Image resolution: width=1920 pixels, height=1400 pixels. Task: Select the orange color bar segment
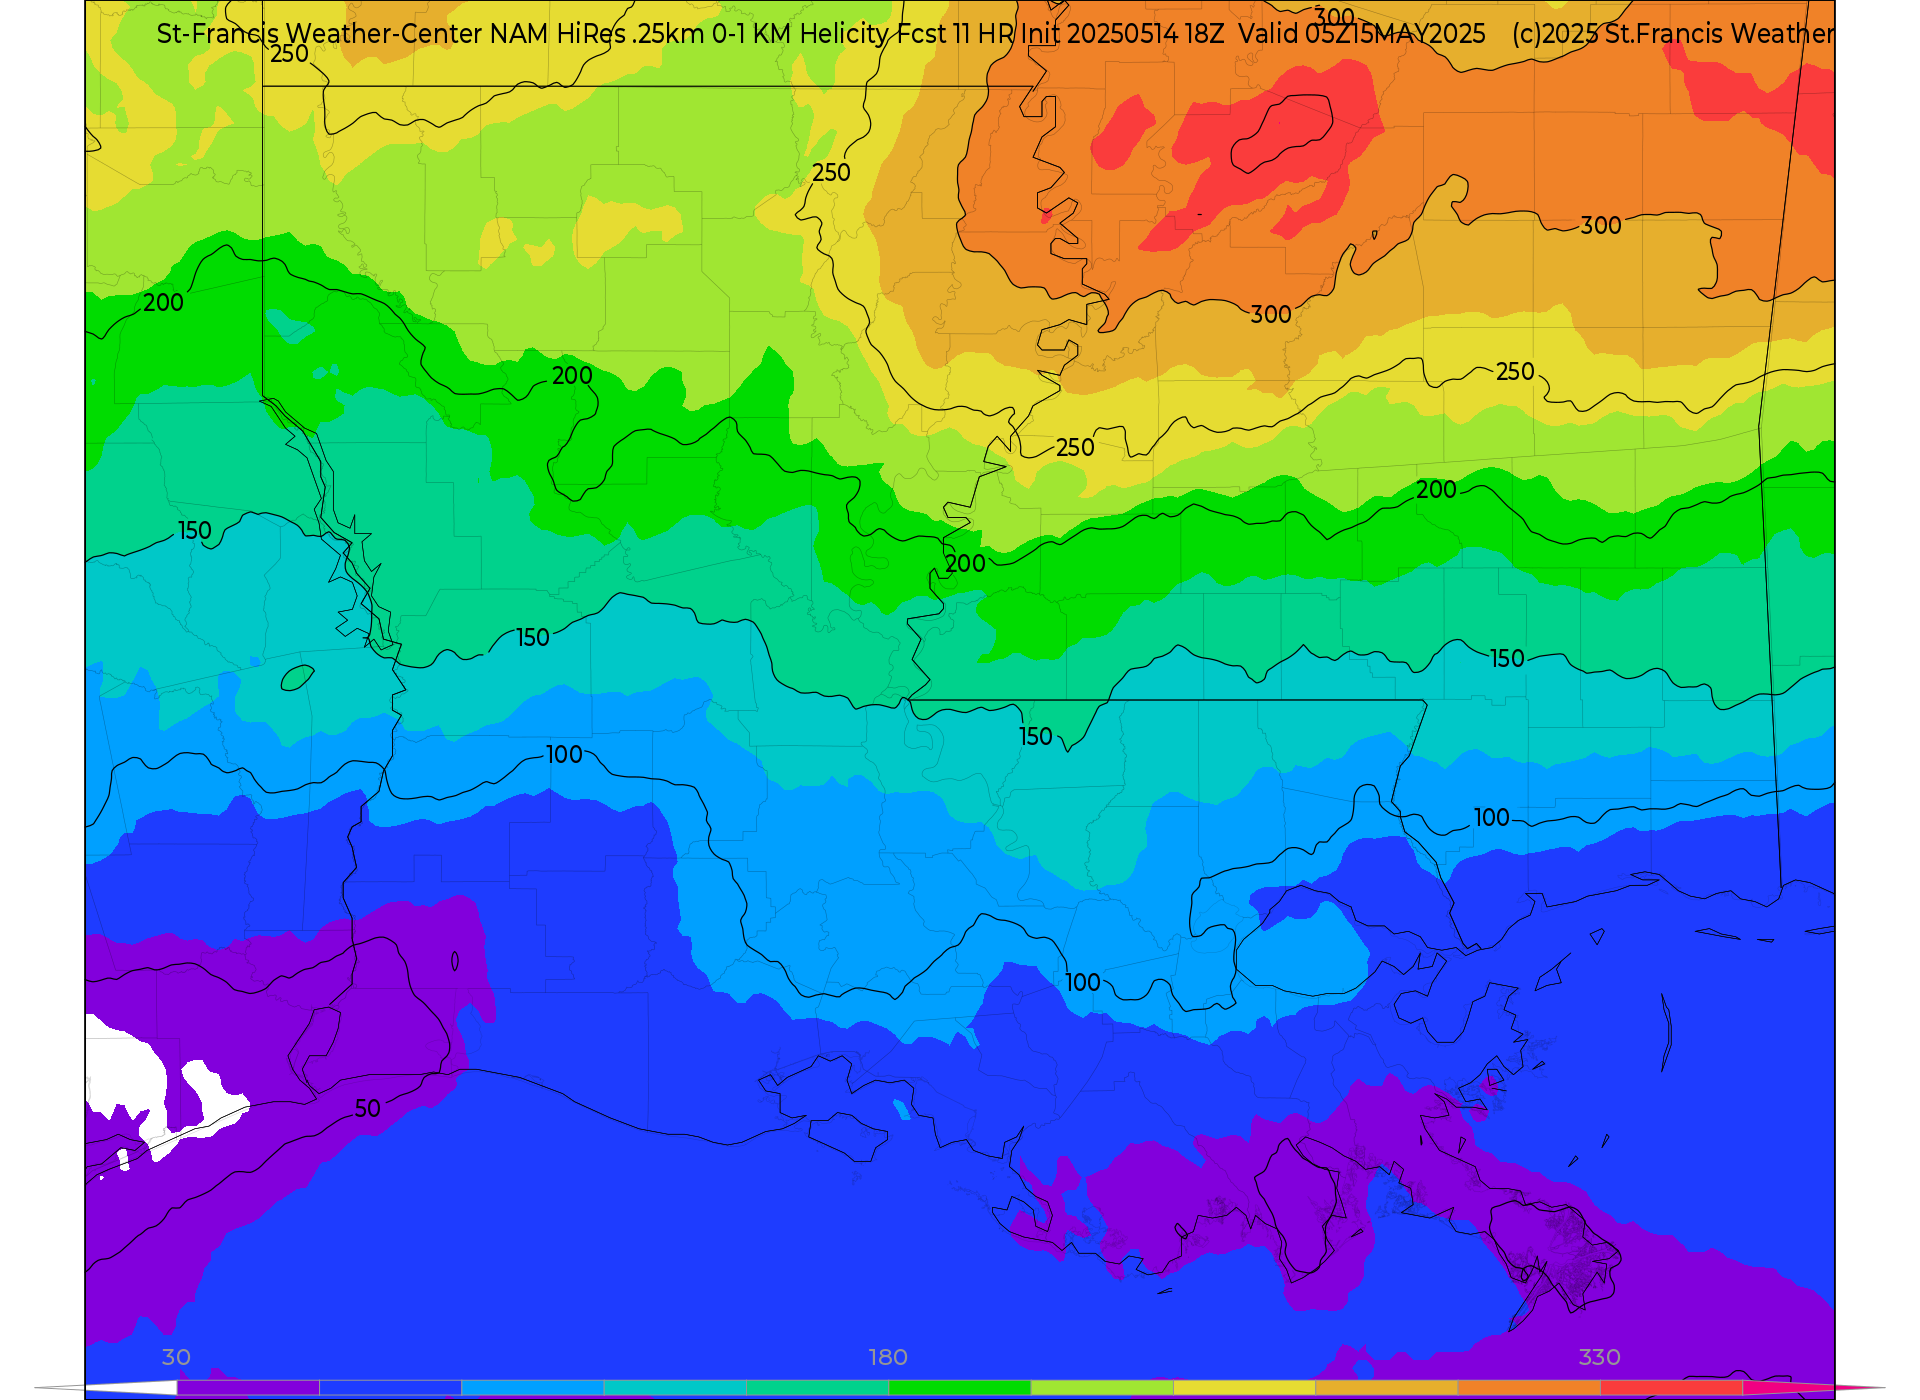[1529, 1388]
